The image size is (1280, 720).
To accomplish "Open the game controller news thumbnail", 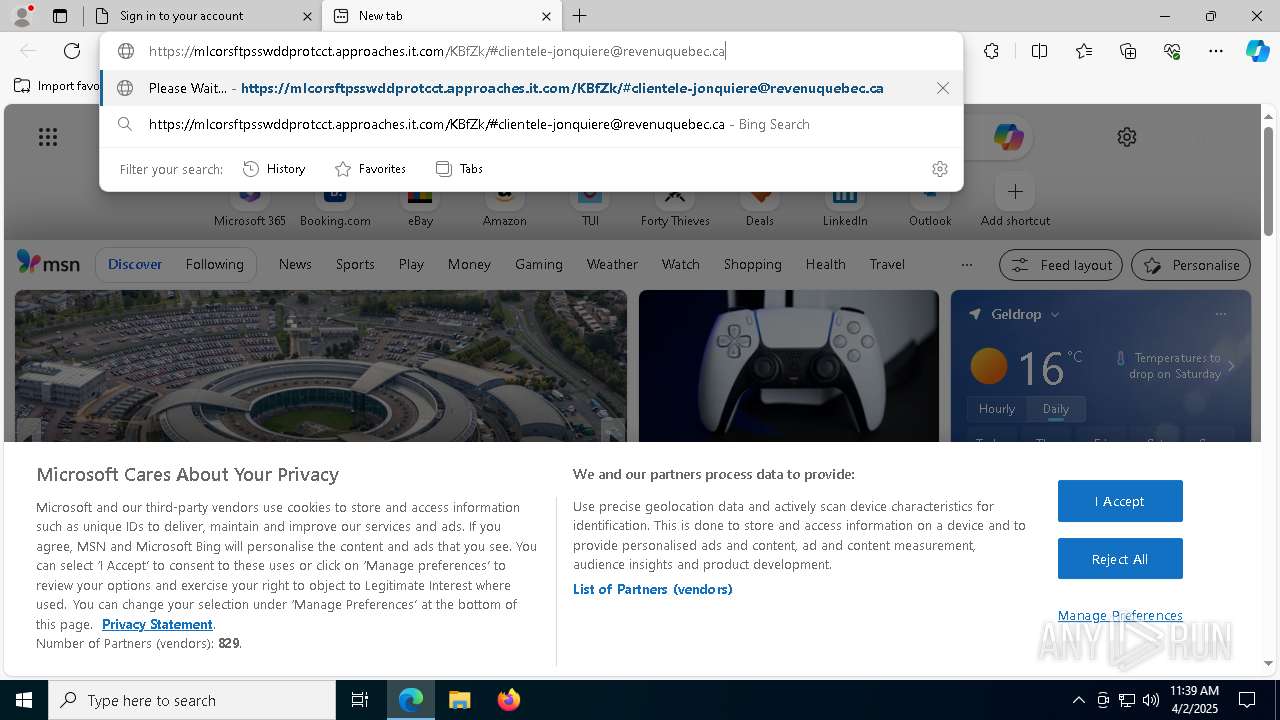I will click(x=789, y=366).
